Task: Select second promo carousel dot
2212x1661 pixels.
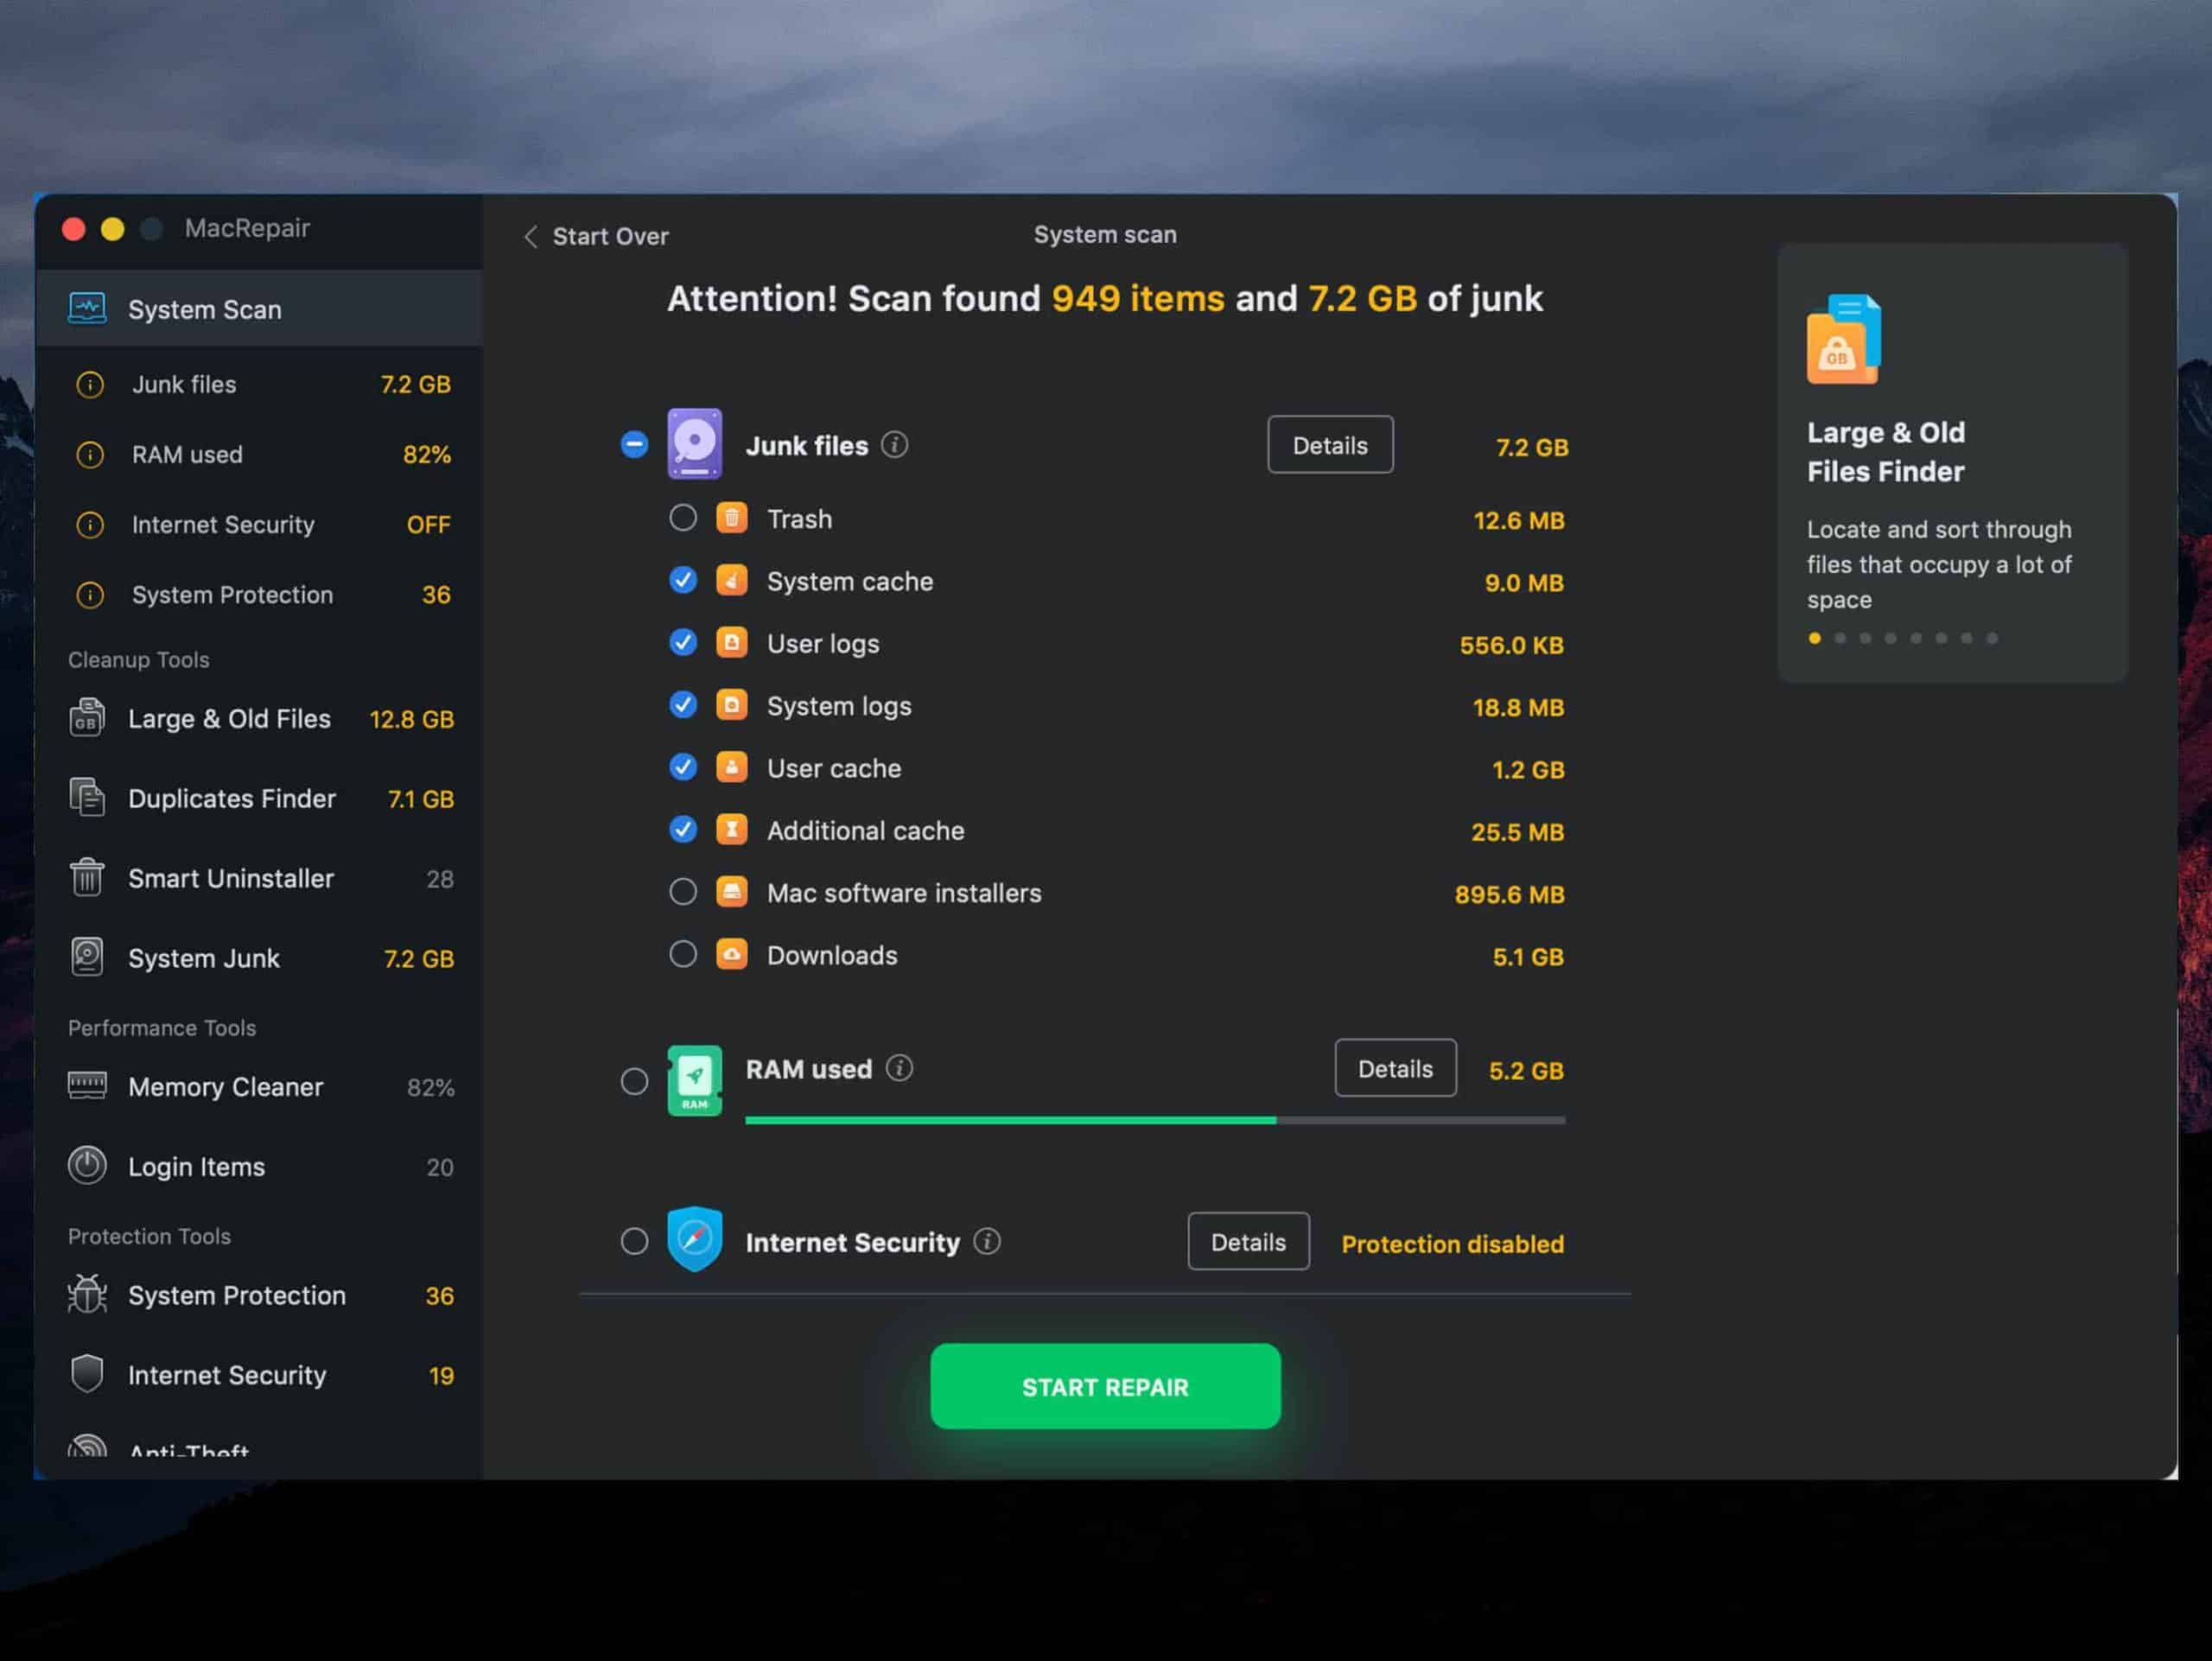Action: [x=1840, y=638]
